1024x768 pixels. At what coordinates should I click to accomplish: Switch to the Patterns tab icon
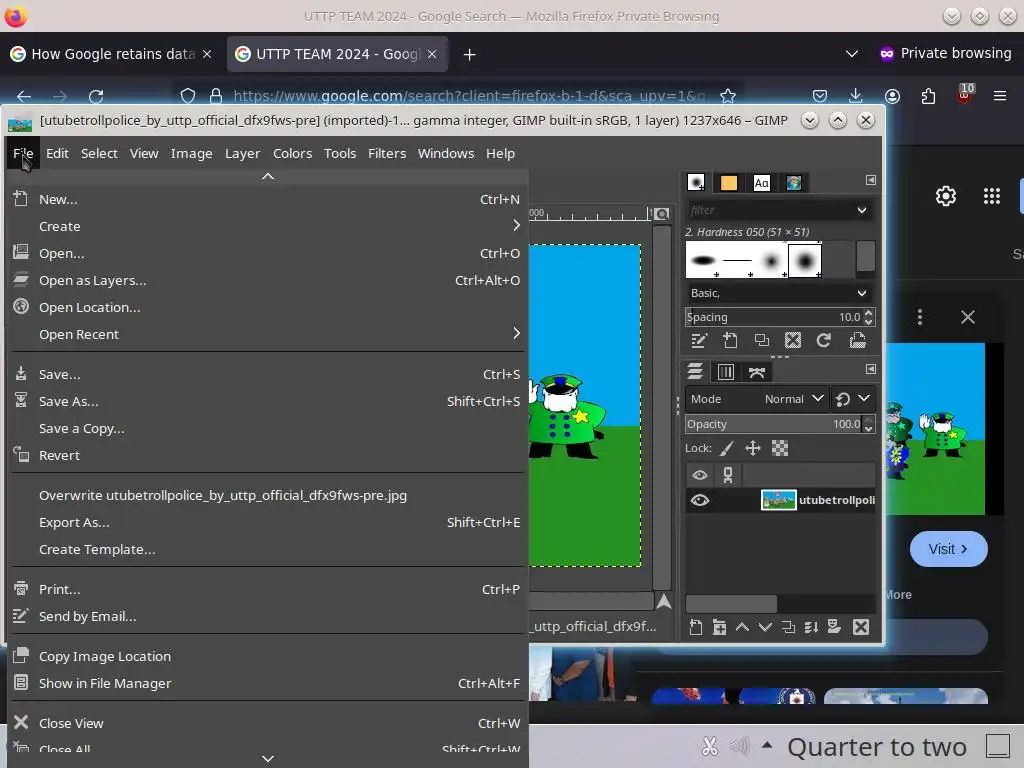tap(729, 183)
